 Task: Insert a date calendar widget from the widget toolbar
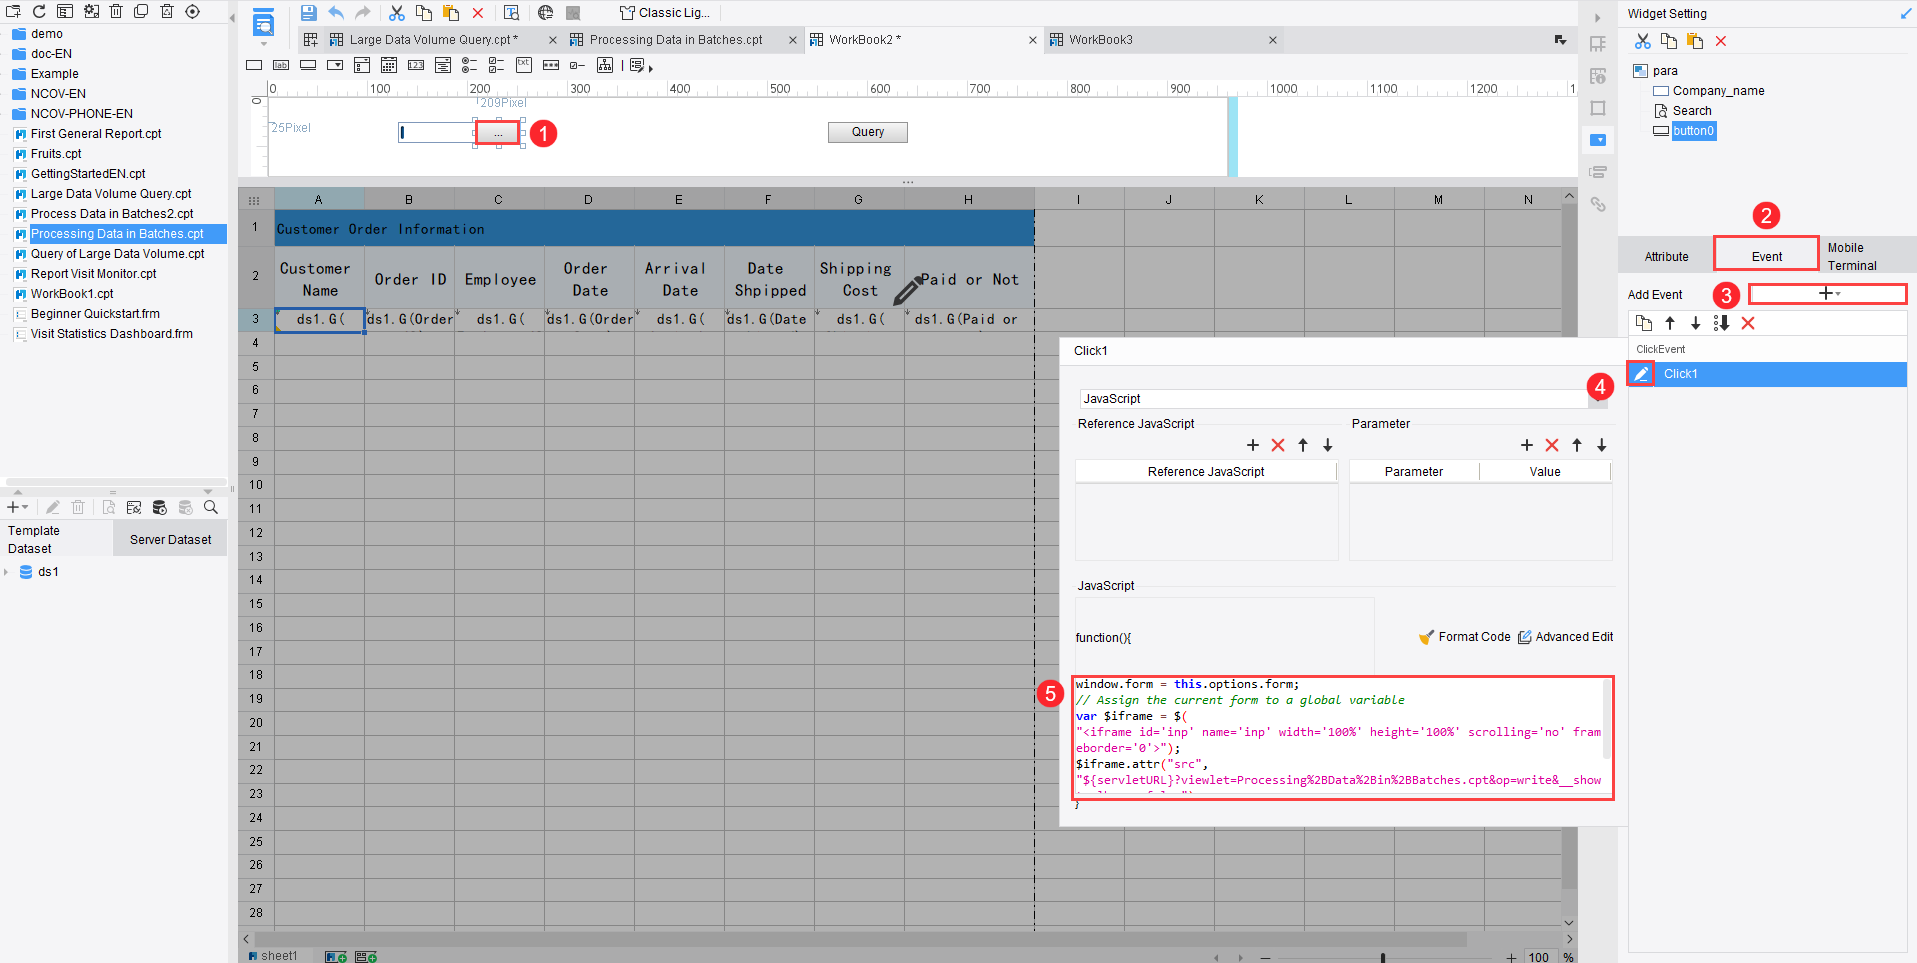tap(389, 65)
